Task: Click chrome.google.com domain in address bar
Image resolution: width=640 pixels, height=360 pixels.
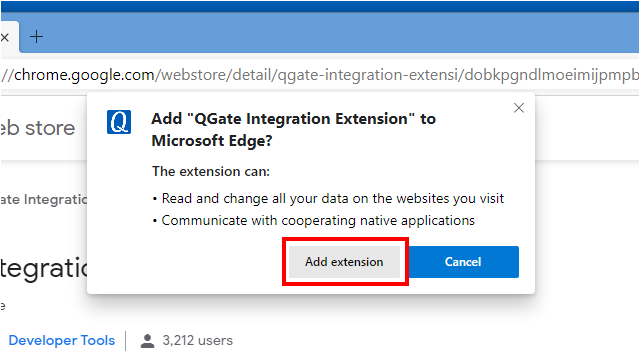Action: pyautogui.click(x=84, y=75)
